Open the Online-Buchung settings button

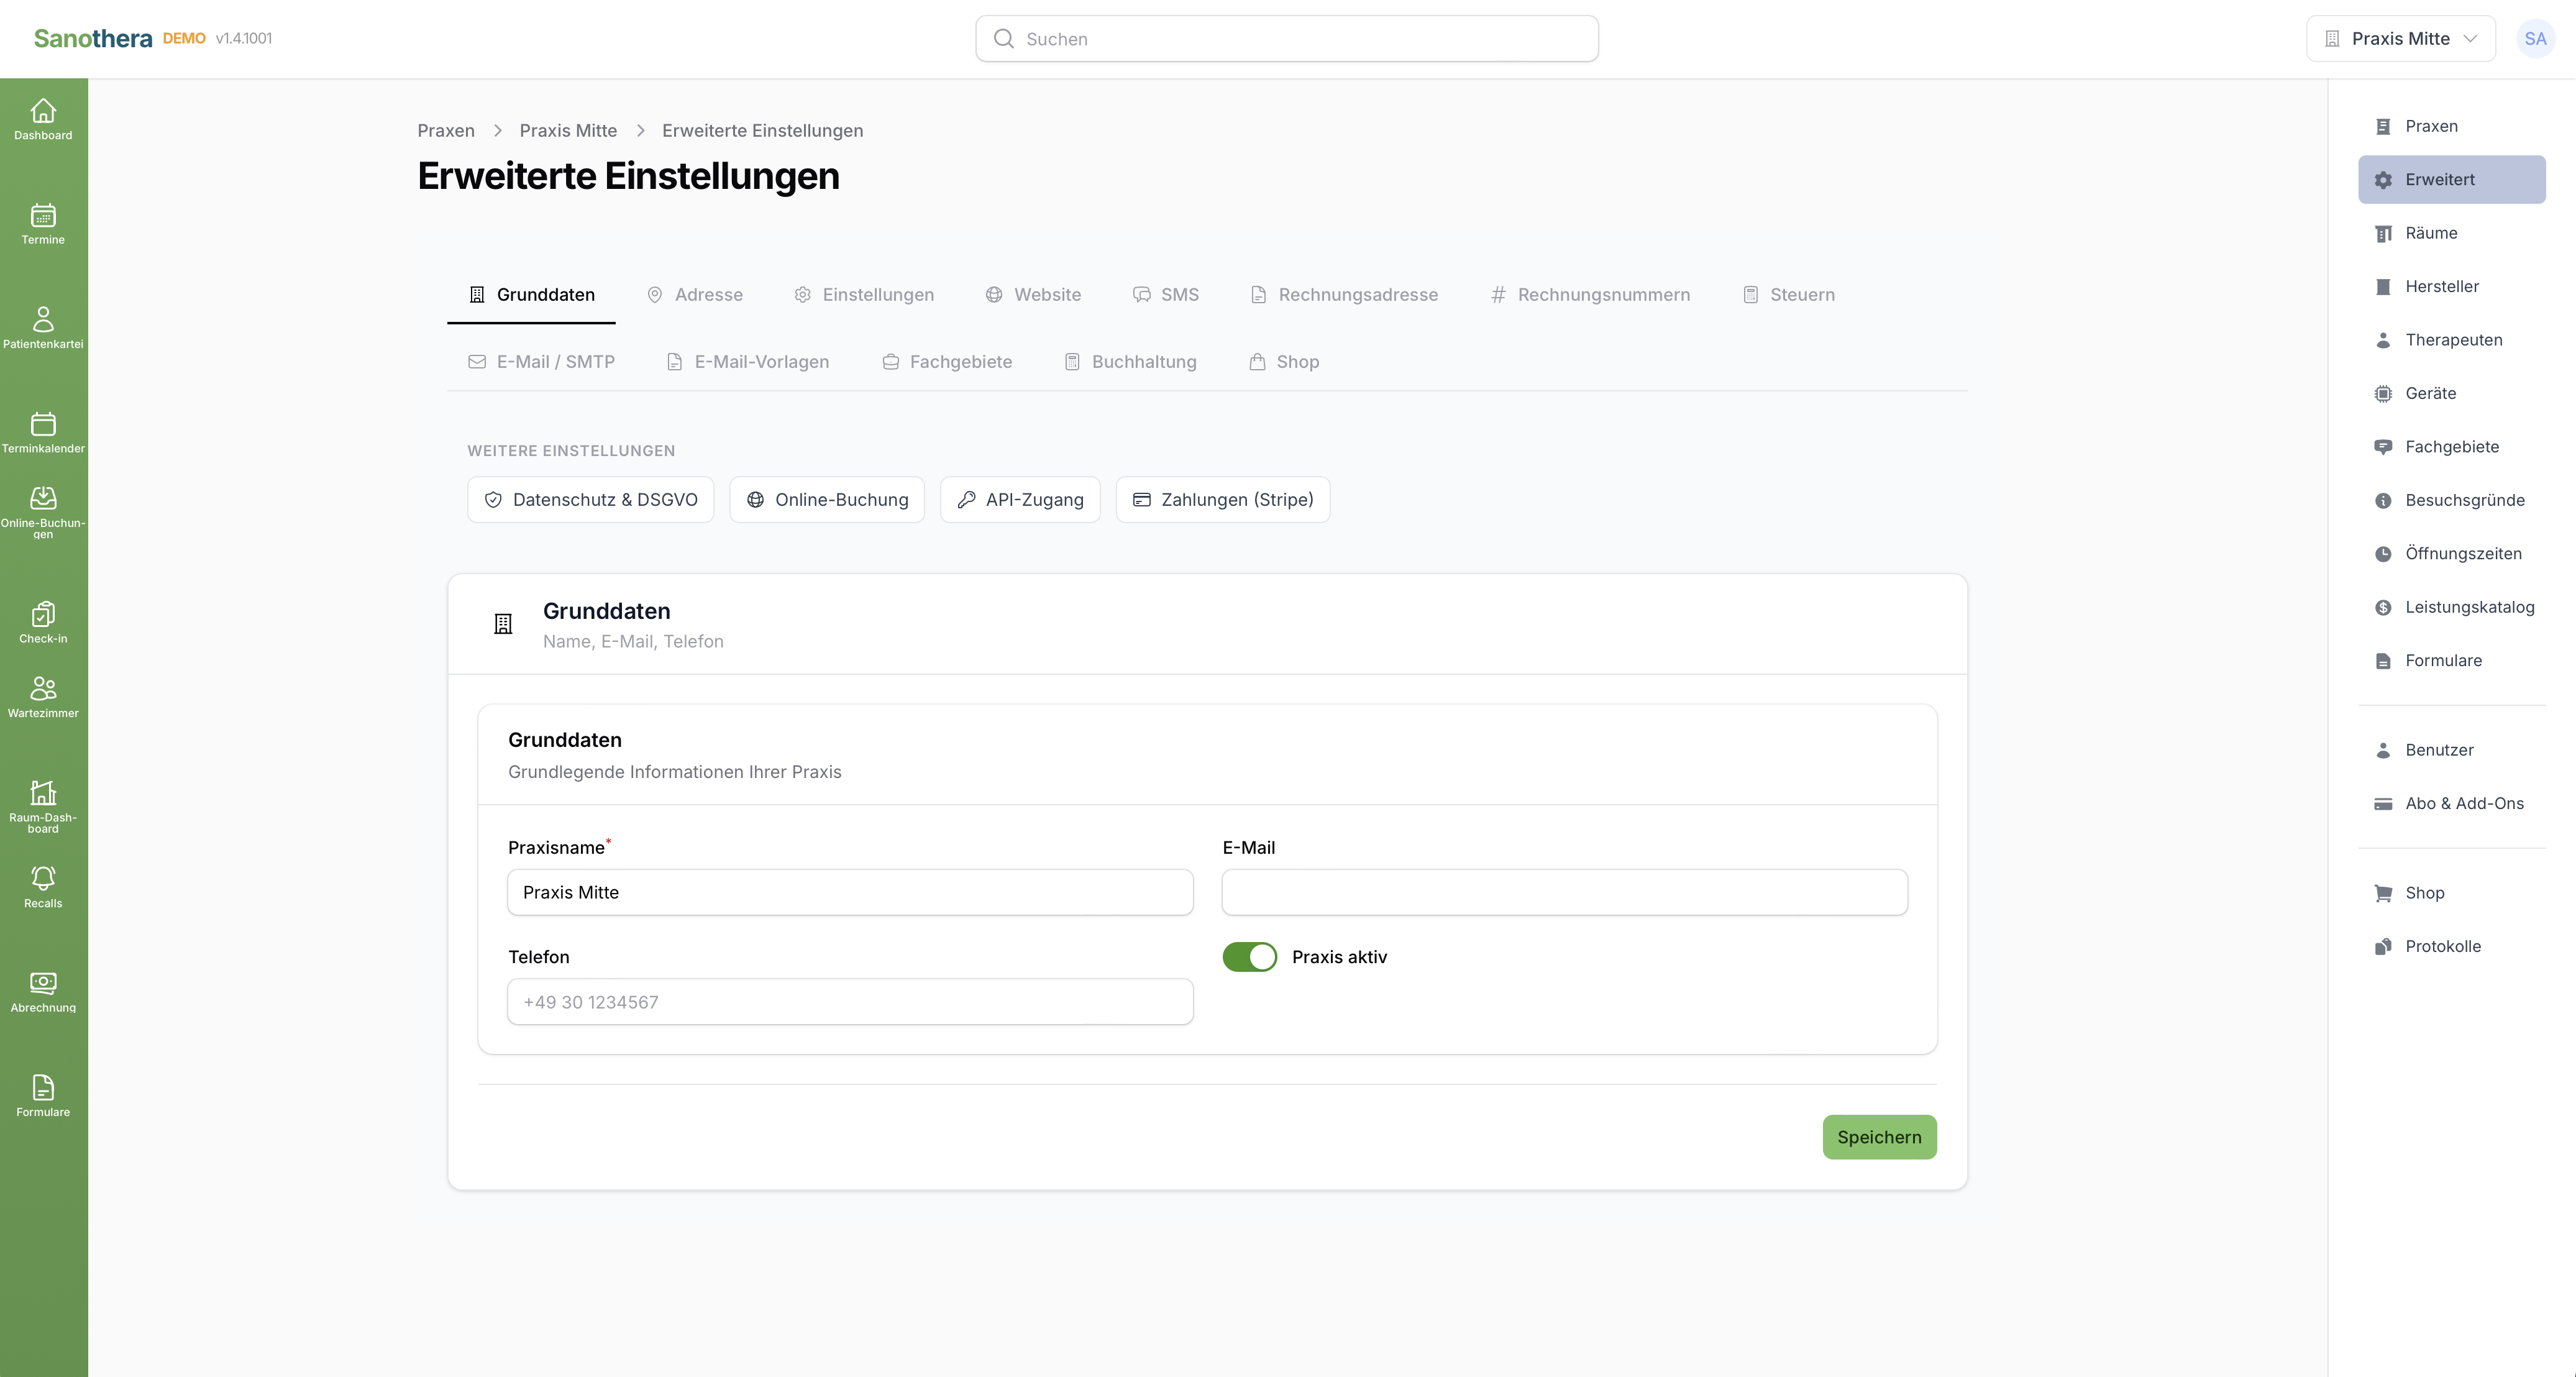point(827,500)
